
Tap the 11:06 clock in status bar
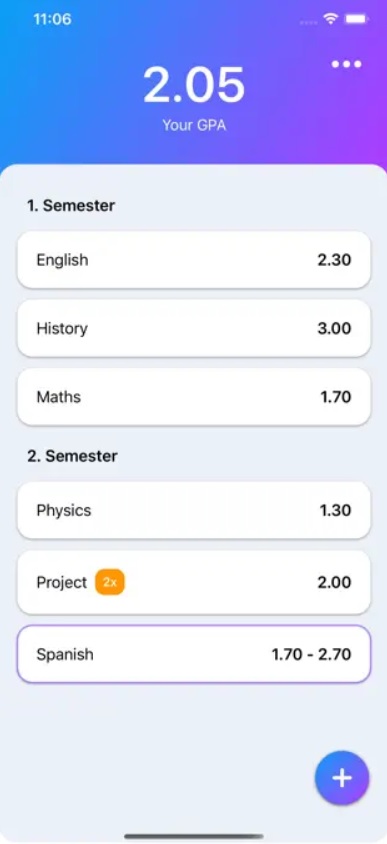(x=52, y=19)
